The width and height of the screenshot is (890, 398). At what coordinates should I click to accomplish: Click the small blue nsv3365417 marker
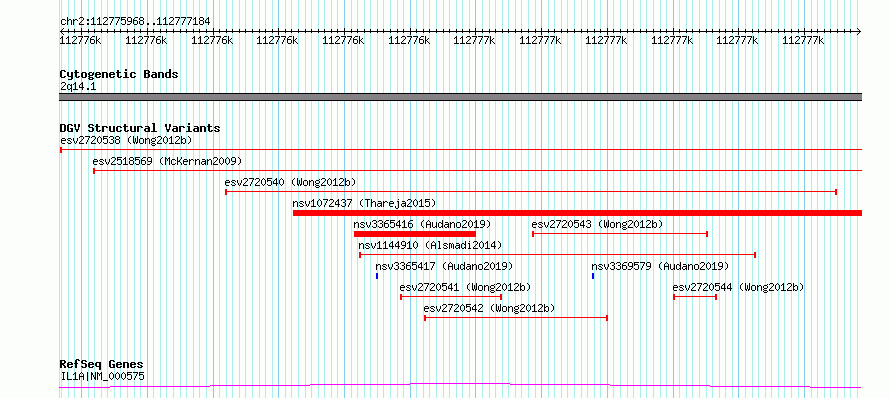point(377,276)
